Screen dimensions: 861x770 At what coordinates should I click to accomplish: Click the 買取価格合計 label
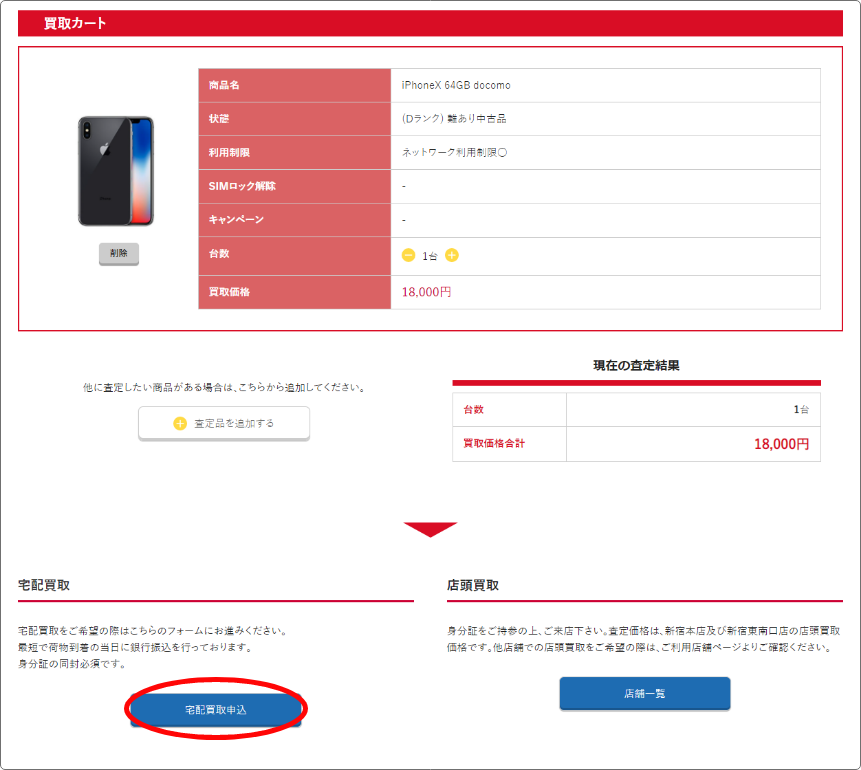click(x=494, y=443)
